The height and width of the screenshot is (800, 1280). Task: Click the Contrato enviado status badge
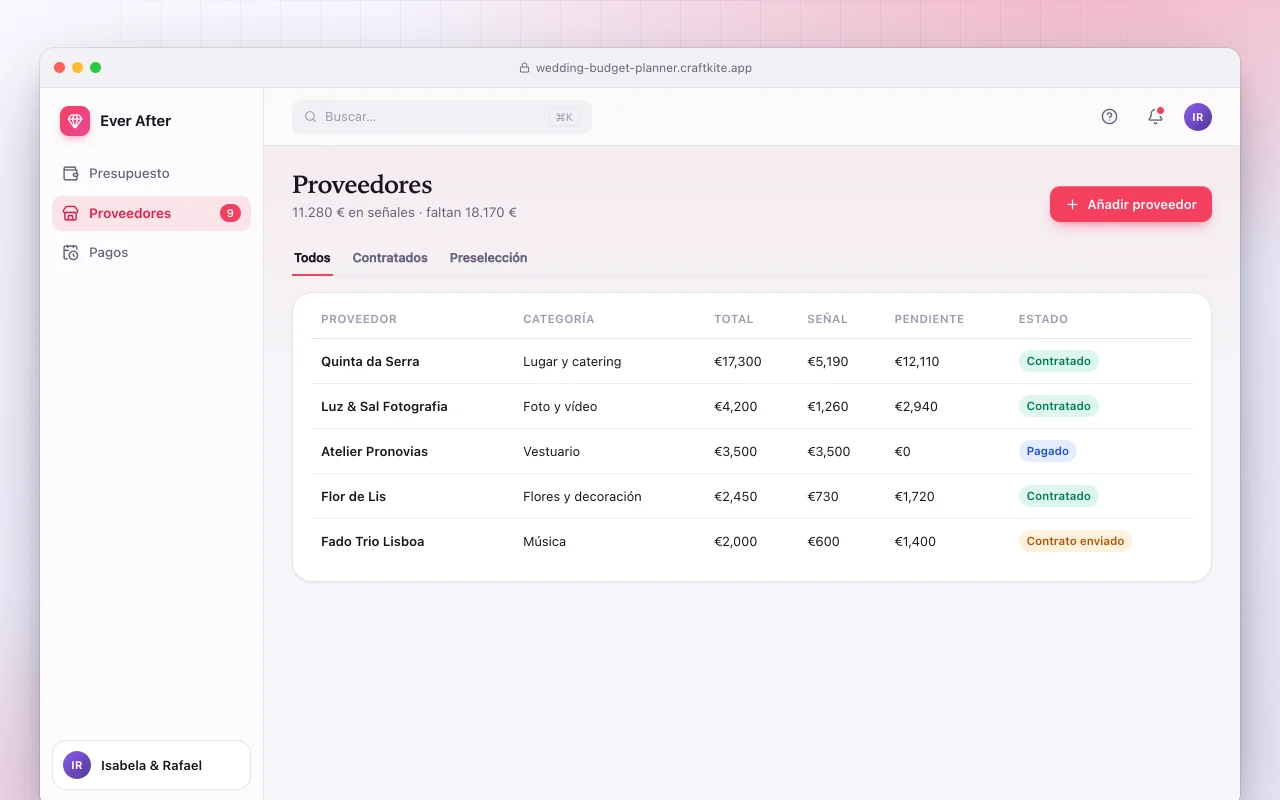[x=1075, y=541]
